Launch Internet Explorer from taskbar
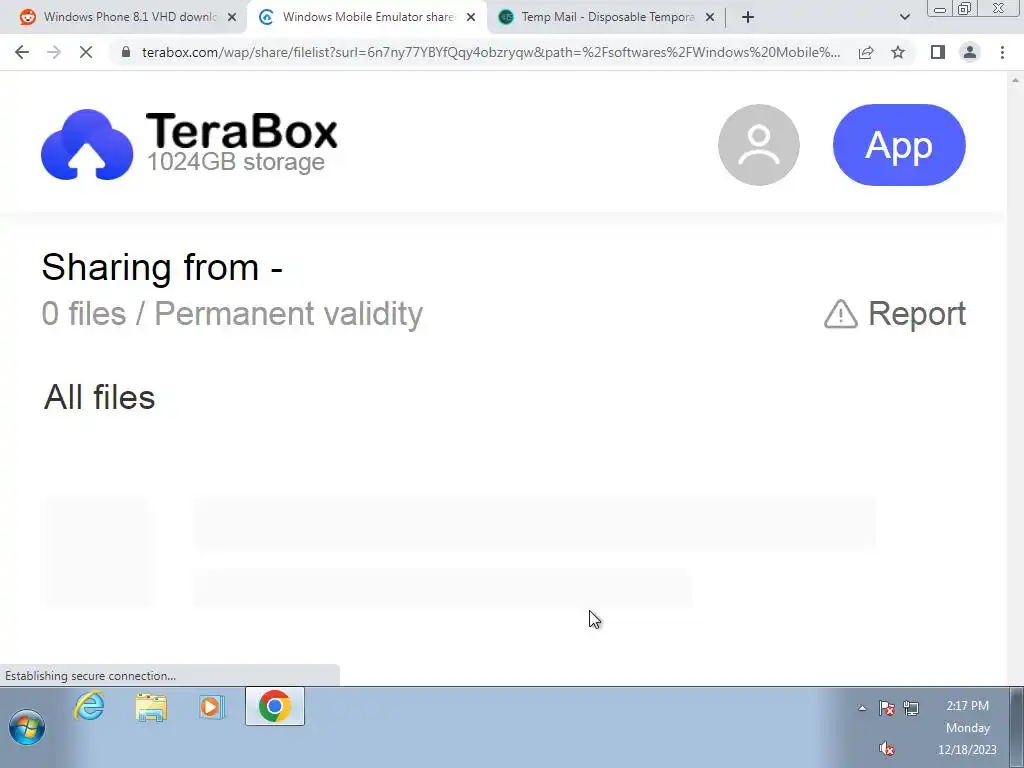Viewport: 1024px width, 768px height. tap(89, 707)
